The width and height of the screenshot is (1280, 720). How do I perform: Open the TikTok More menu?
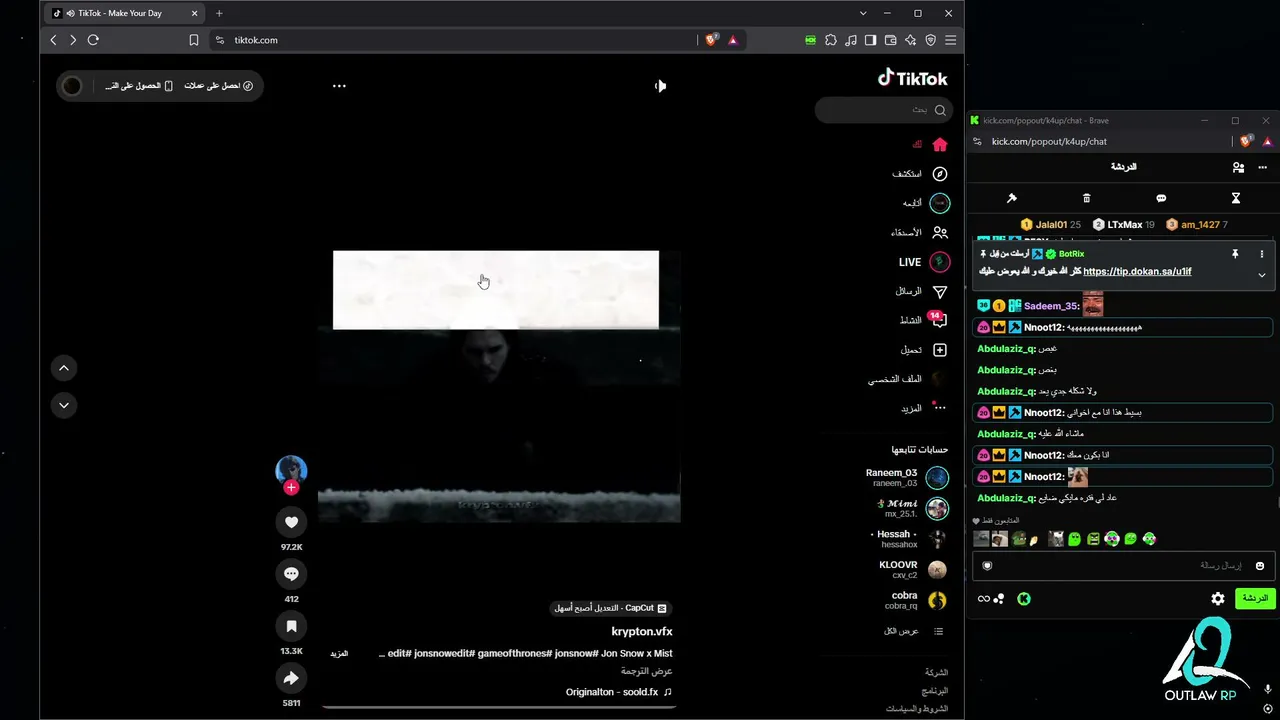pos(923,409)
